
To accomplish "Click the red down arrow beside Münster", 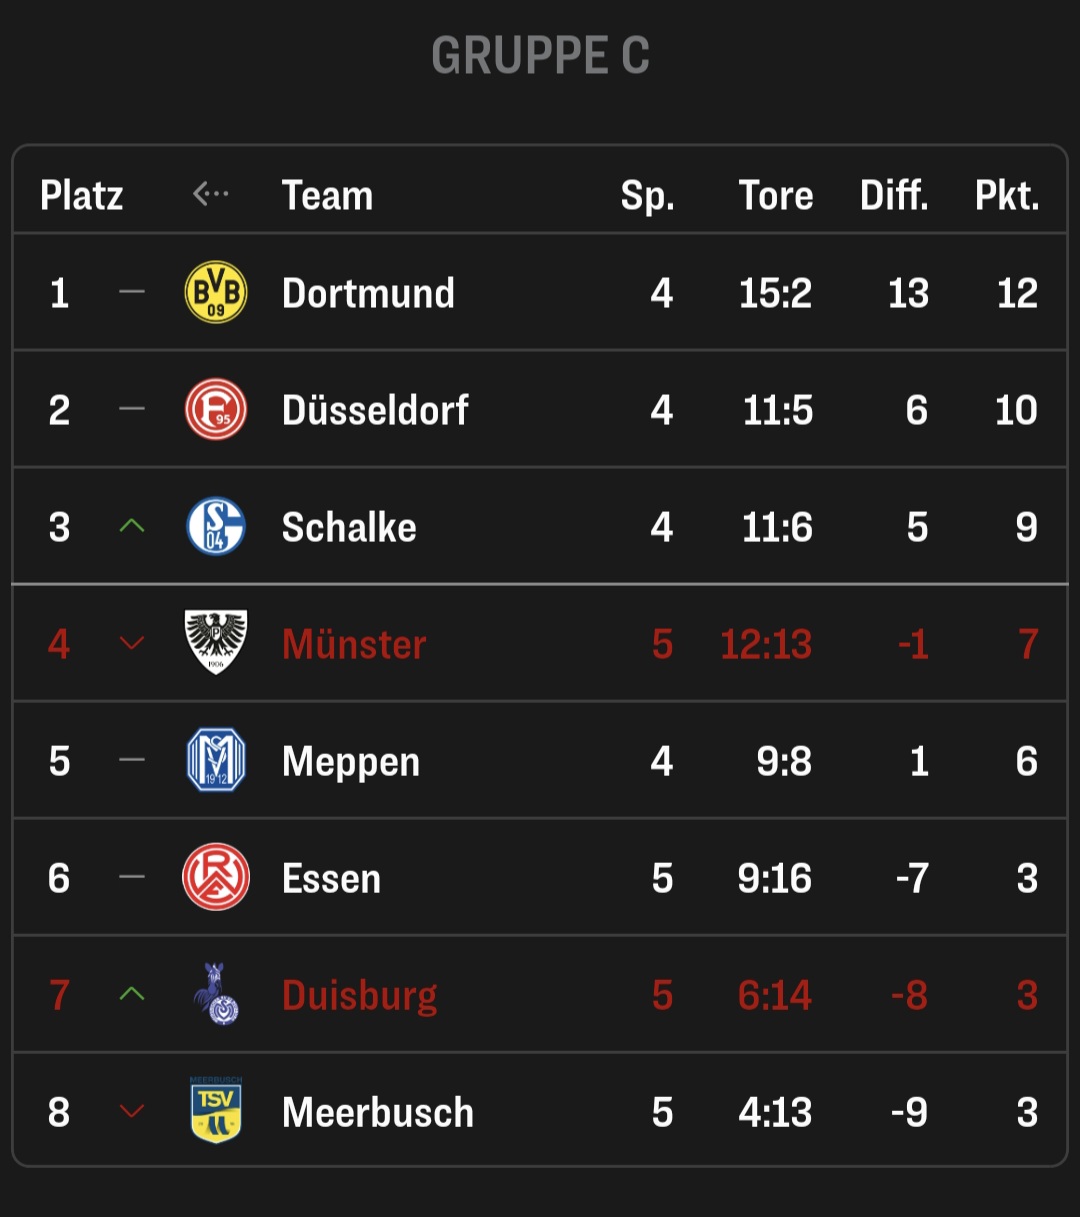I will [132, 643].
